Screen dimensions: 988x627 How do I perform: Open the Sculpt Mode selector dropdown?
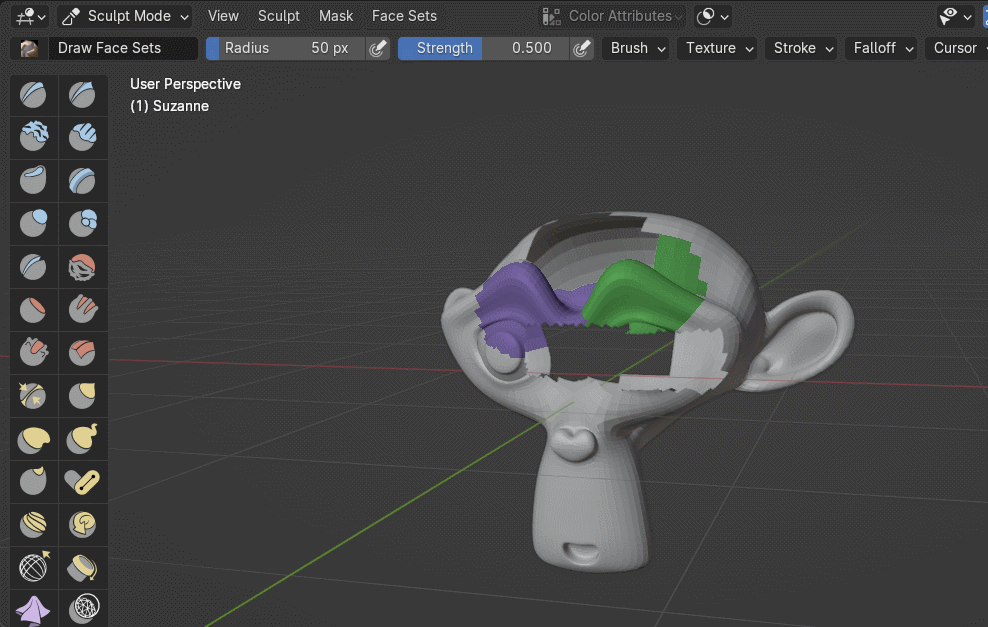(126, 16)
